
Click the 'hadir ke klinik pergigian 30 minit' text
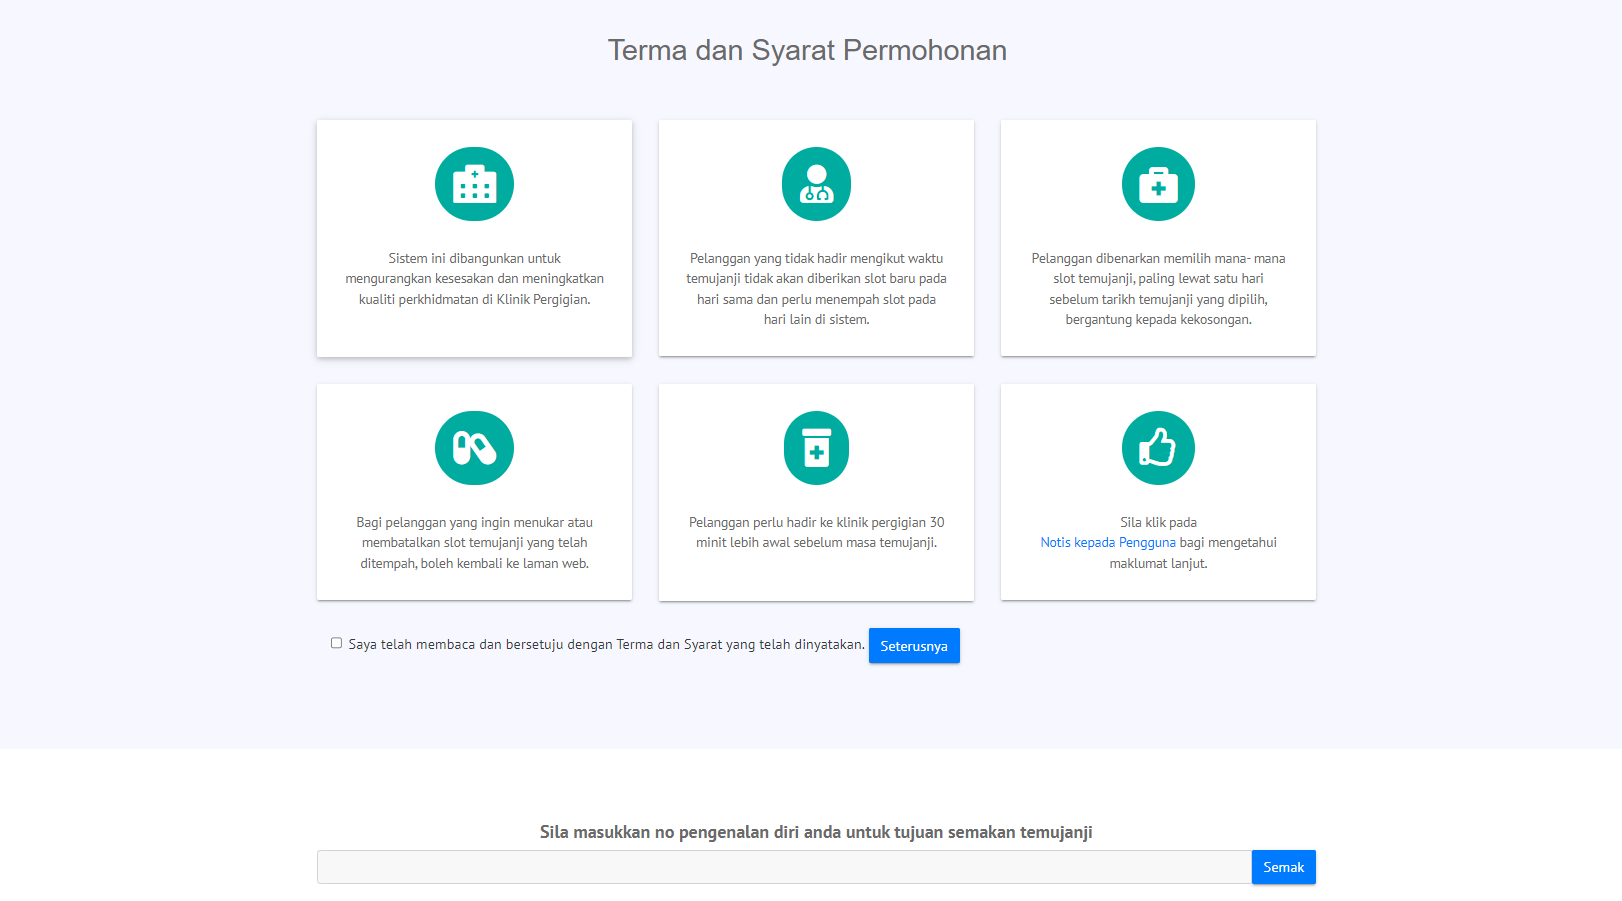[816, 533]
